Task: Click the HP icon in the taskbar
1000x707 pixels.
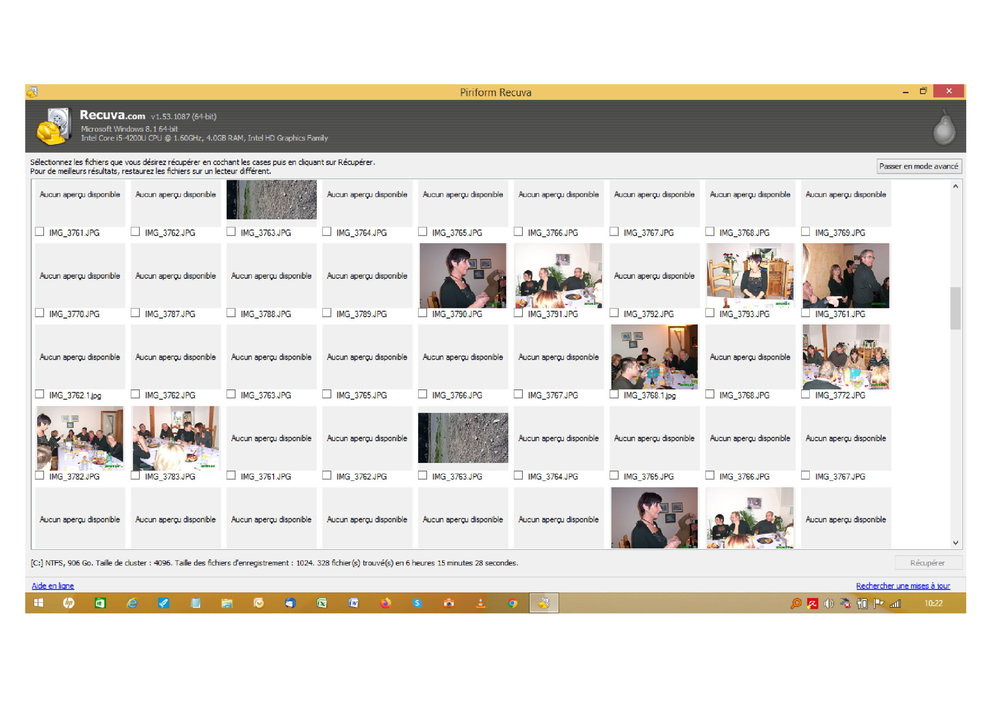Action: click(69, 603)
